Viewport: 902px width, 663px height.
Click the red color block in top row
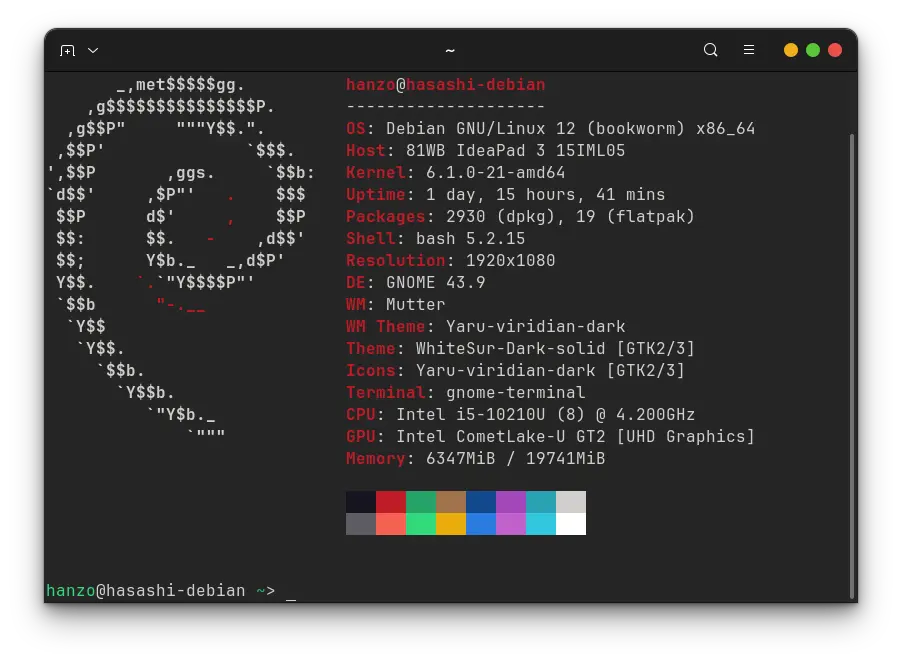pos(391,502)
